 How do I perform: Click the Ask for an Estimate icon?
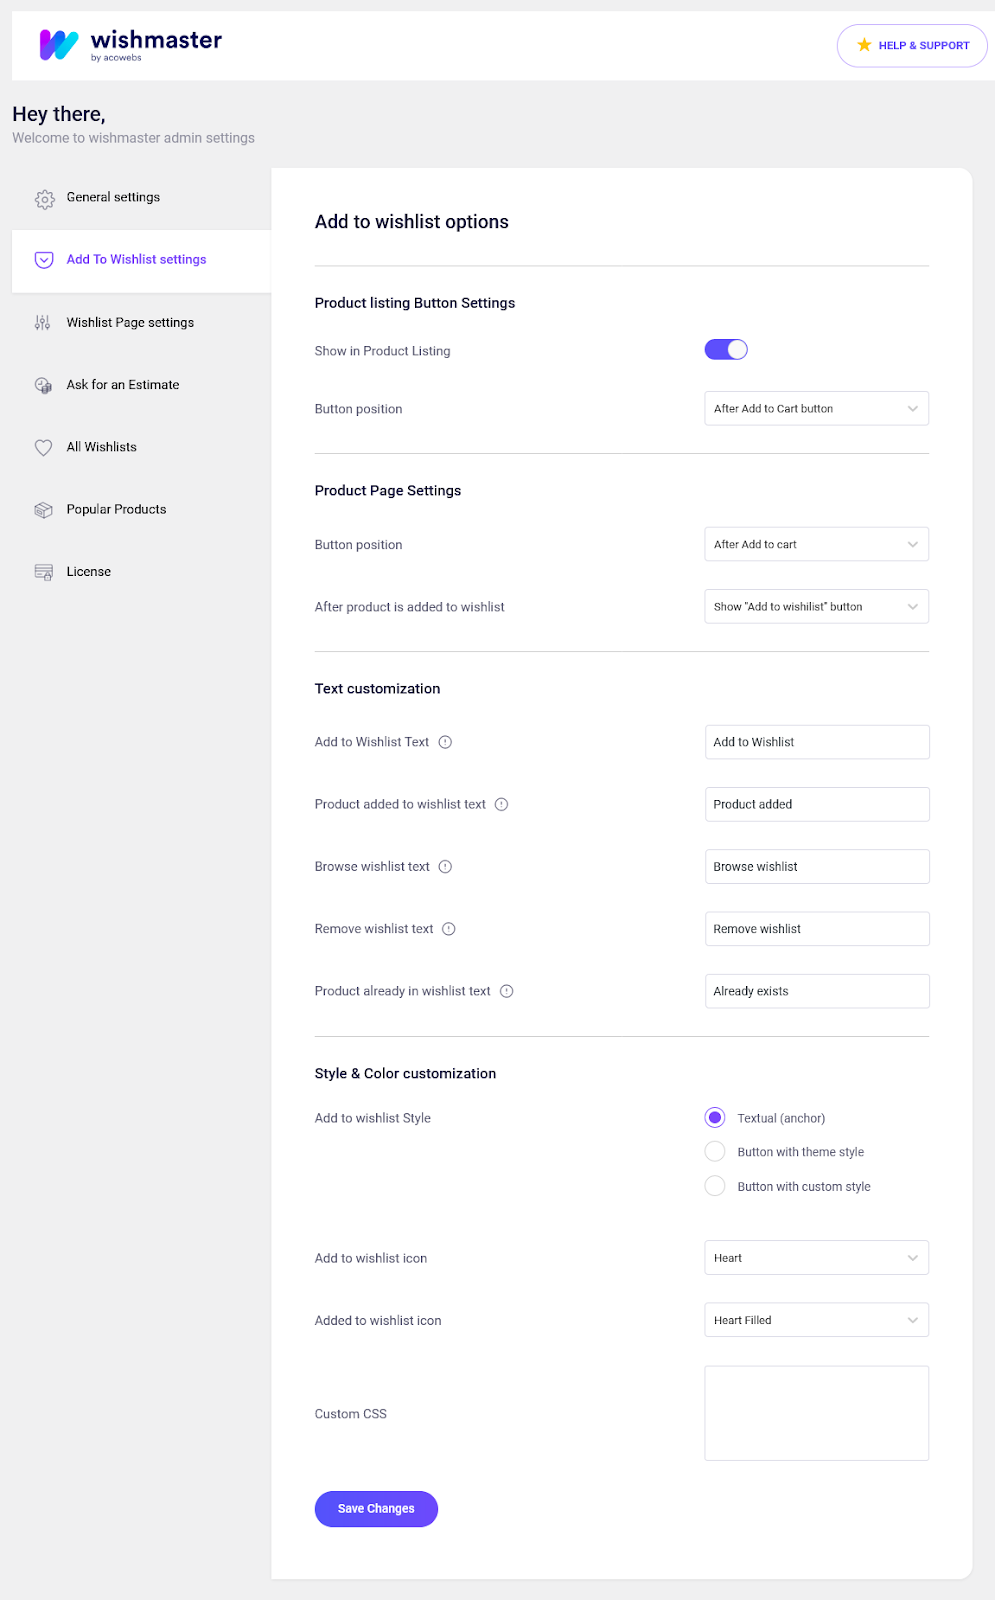tap(43, 385)
